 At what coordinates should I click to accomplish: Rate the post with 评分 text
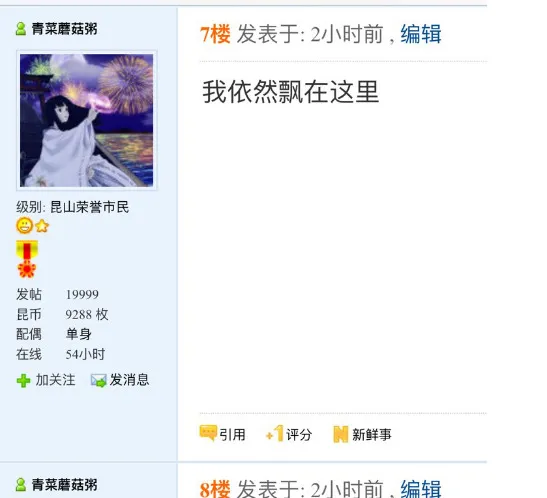pos(299,435)
